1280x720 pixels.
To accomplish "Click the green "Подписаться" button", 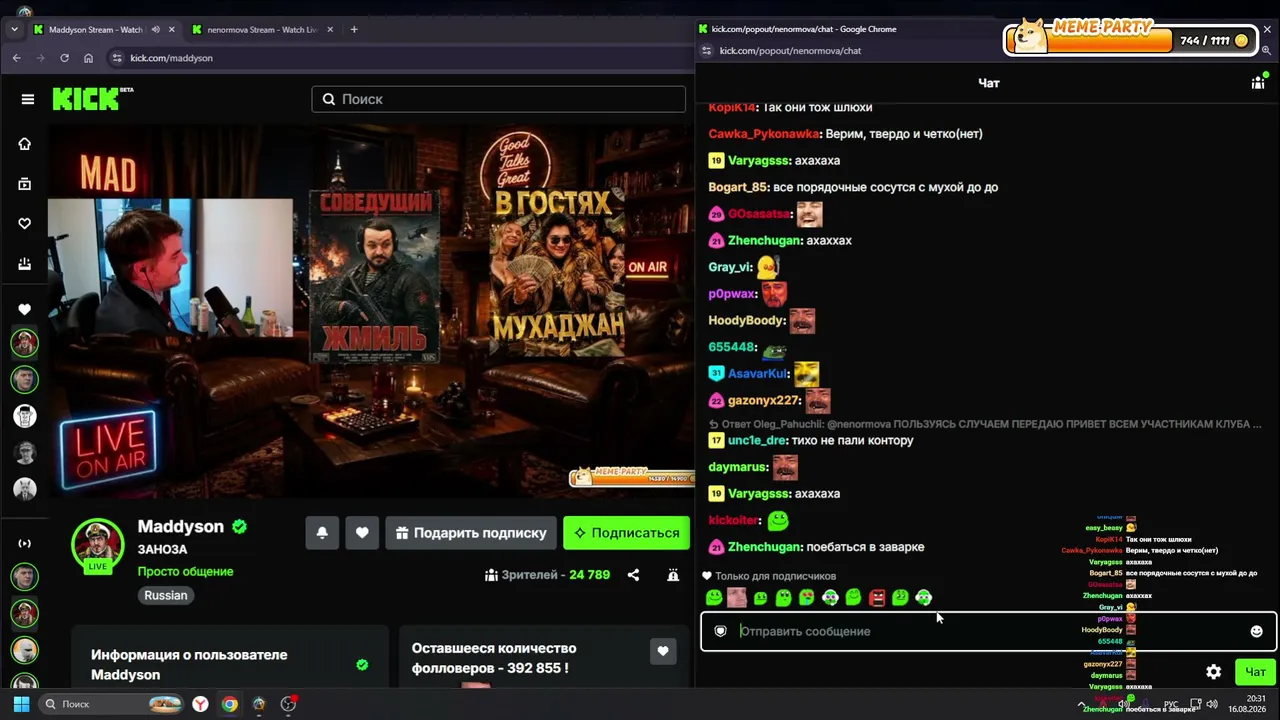I will pos(626,533).
